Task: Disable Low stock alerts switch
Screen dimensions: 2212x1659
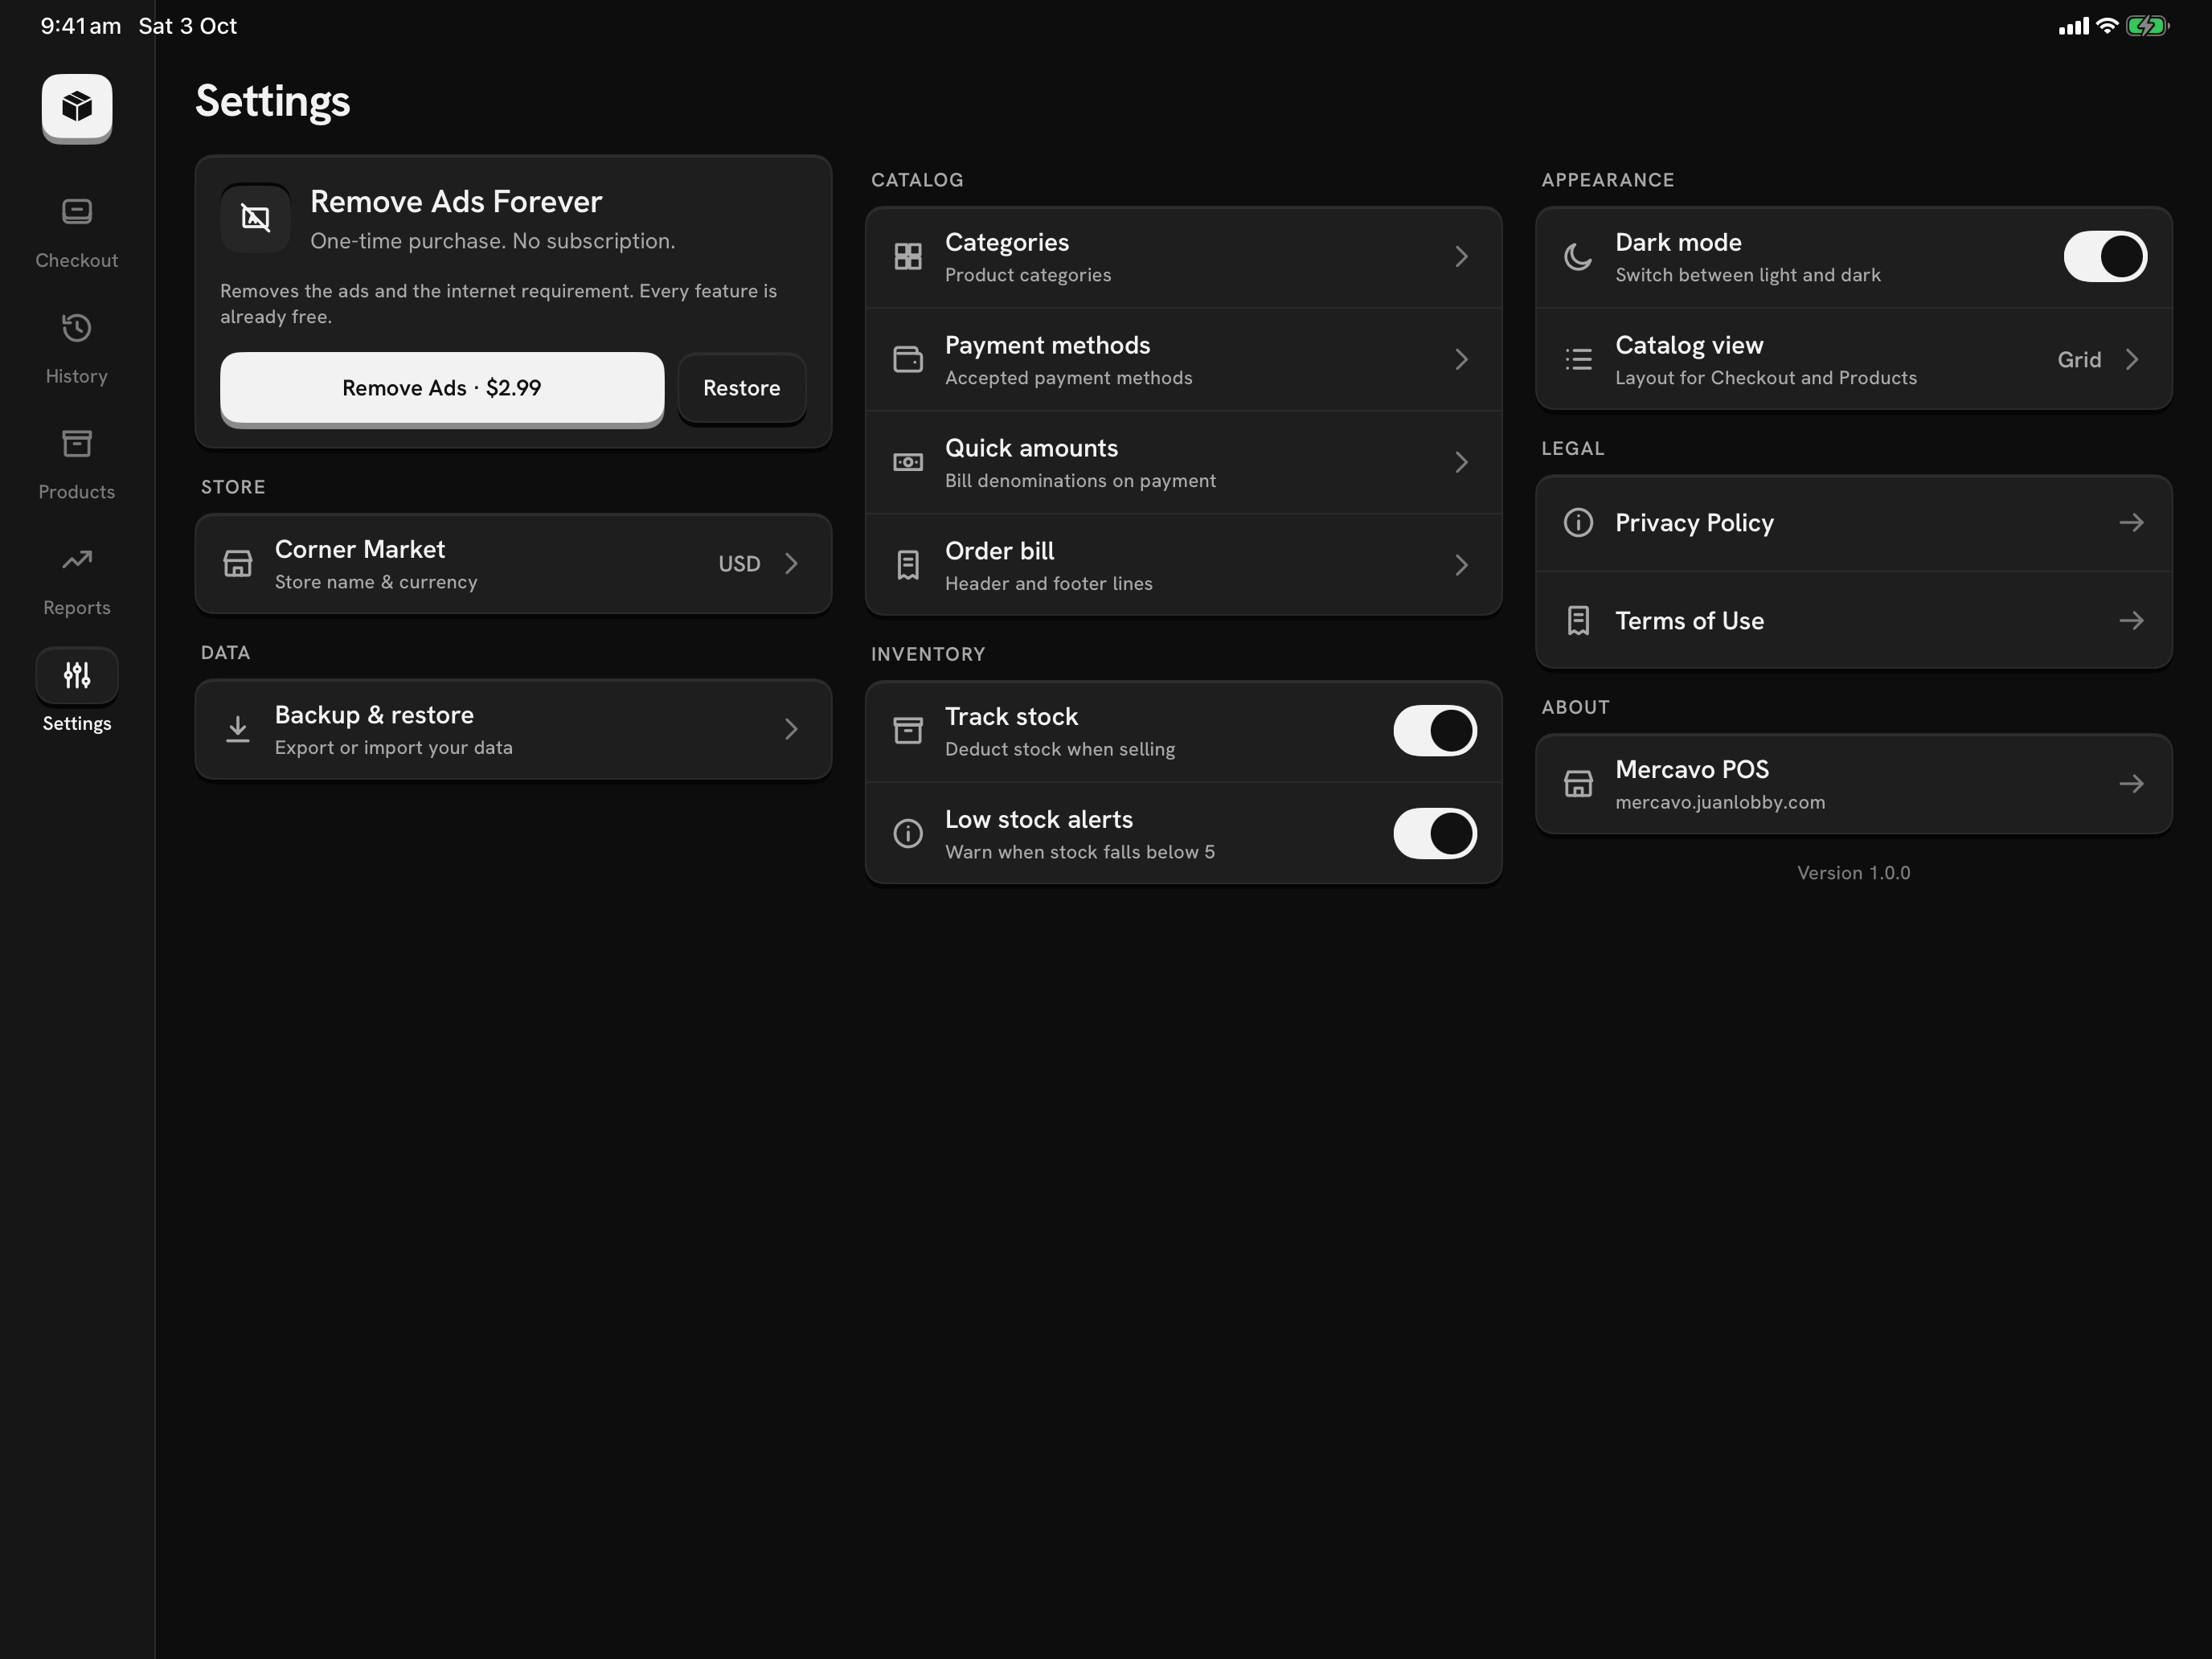Action: click(x=1435, y=834)
